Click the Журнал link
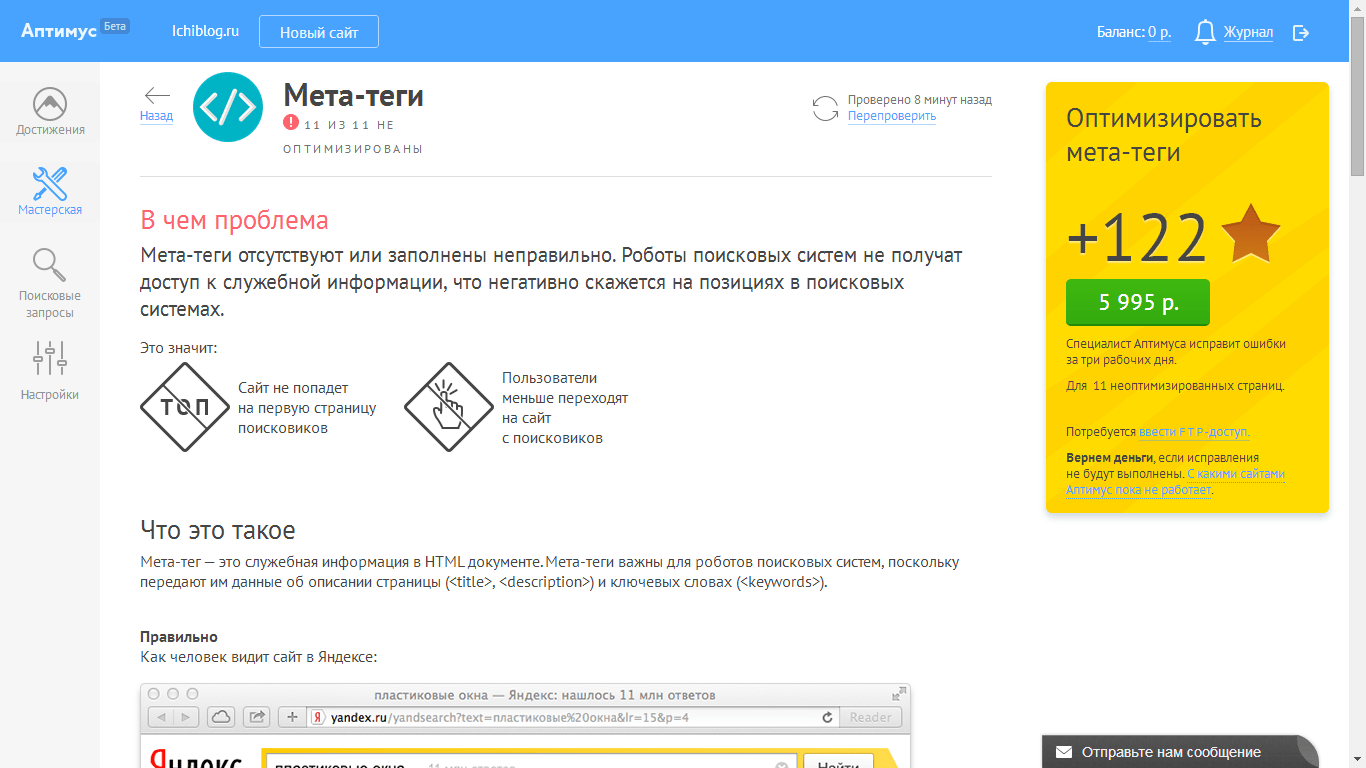The height and width of the screenshot is (768, 1366). point(1248,32)
